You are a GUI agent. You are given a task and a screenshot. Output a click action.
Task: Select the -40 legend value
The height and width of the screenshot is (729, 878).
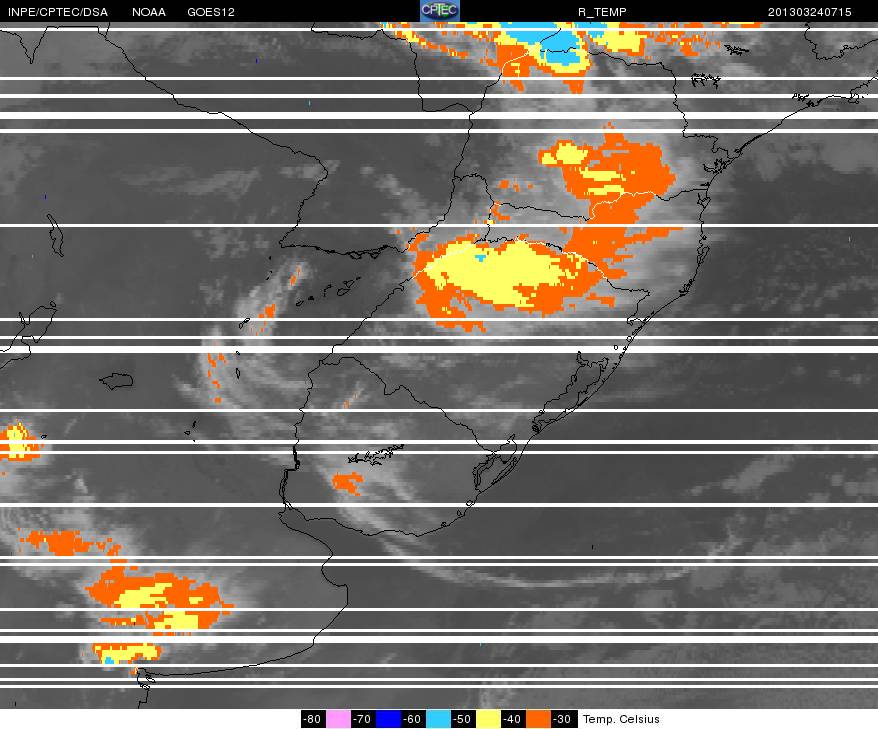513,719
